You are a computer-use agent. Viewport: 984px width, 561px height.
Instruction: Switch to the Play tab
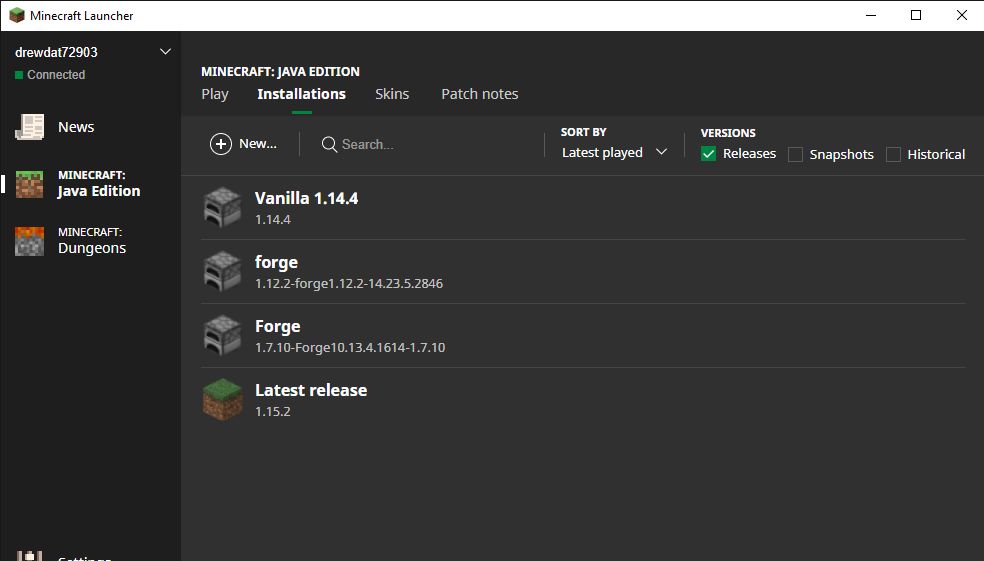tap(215, 94)
